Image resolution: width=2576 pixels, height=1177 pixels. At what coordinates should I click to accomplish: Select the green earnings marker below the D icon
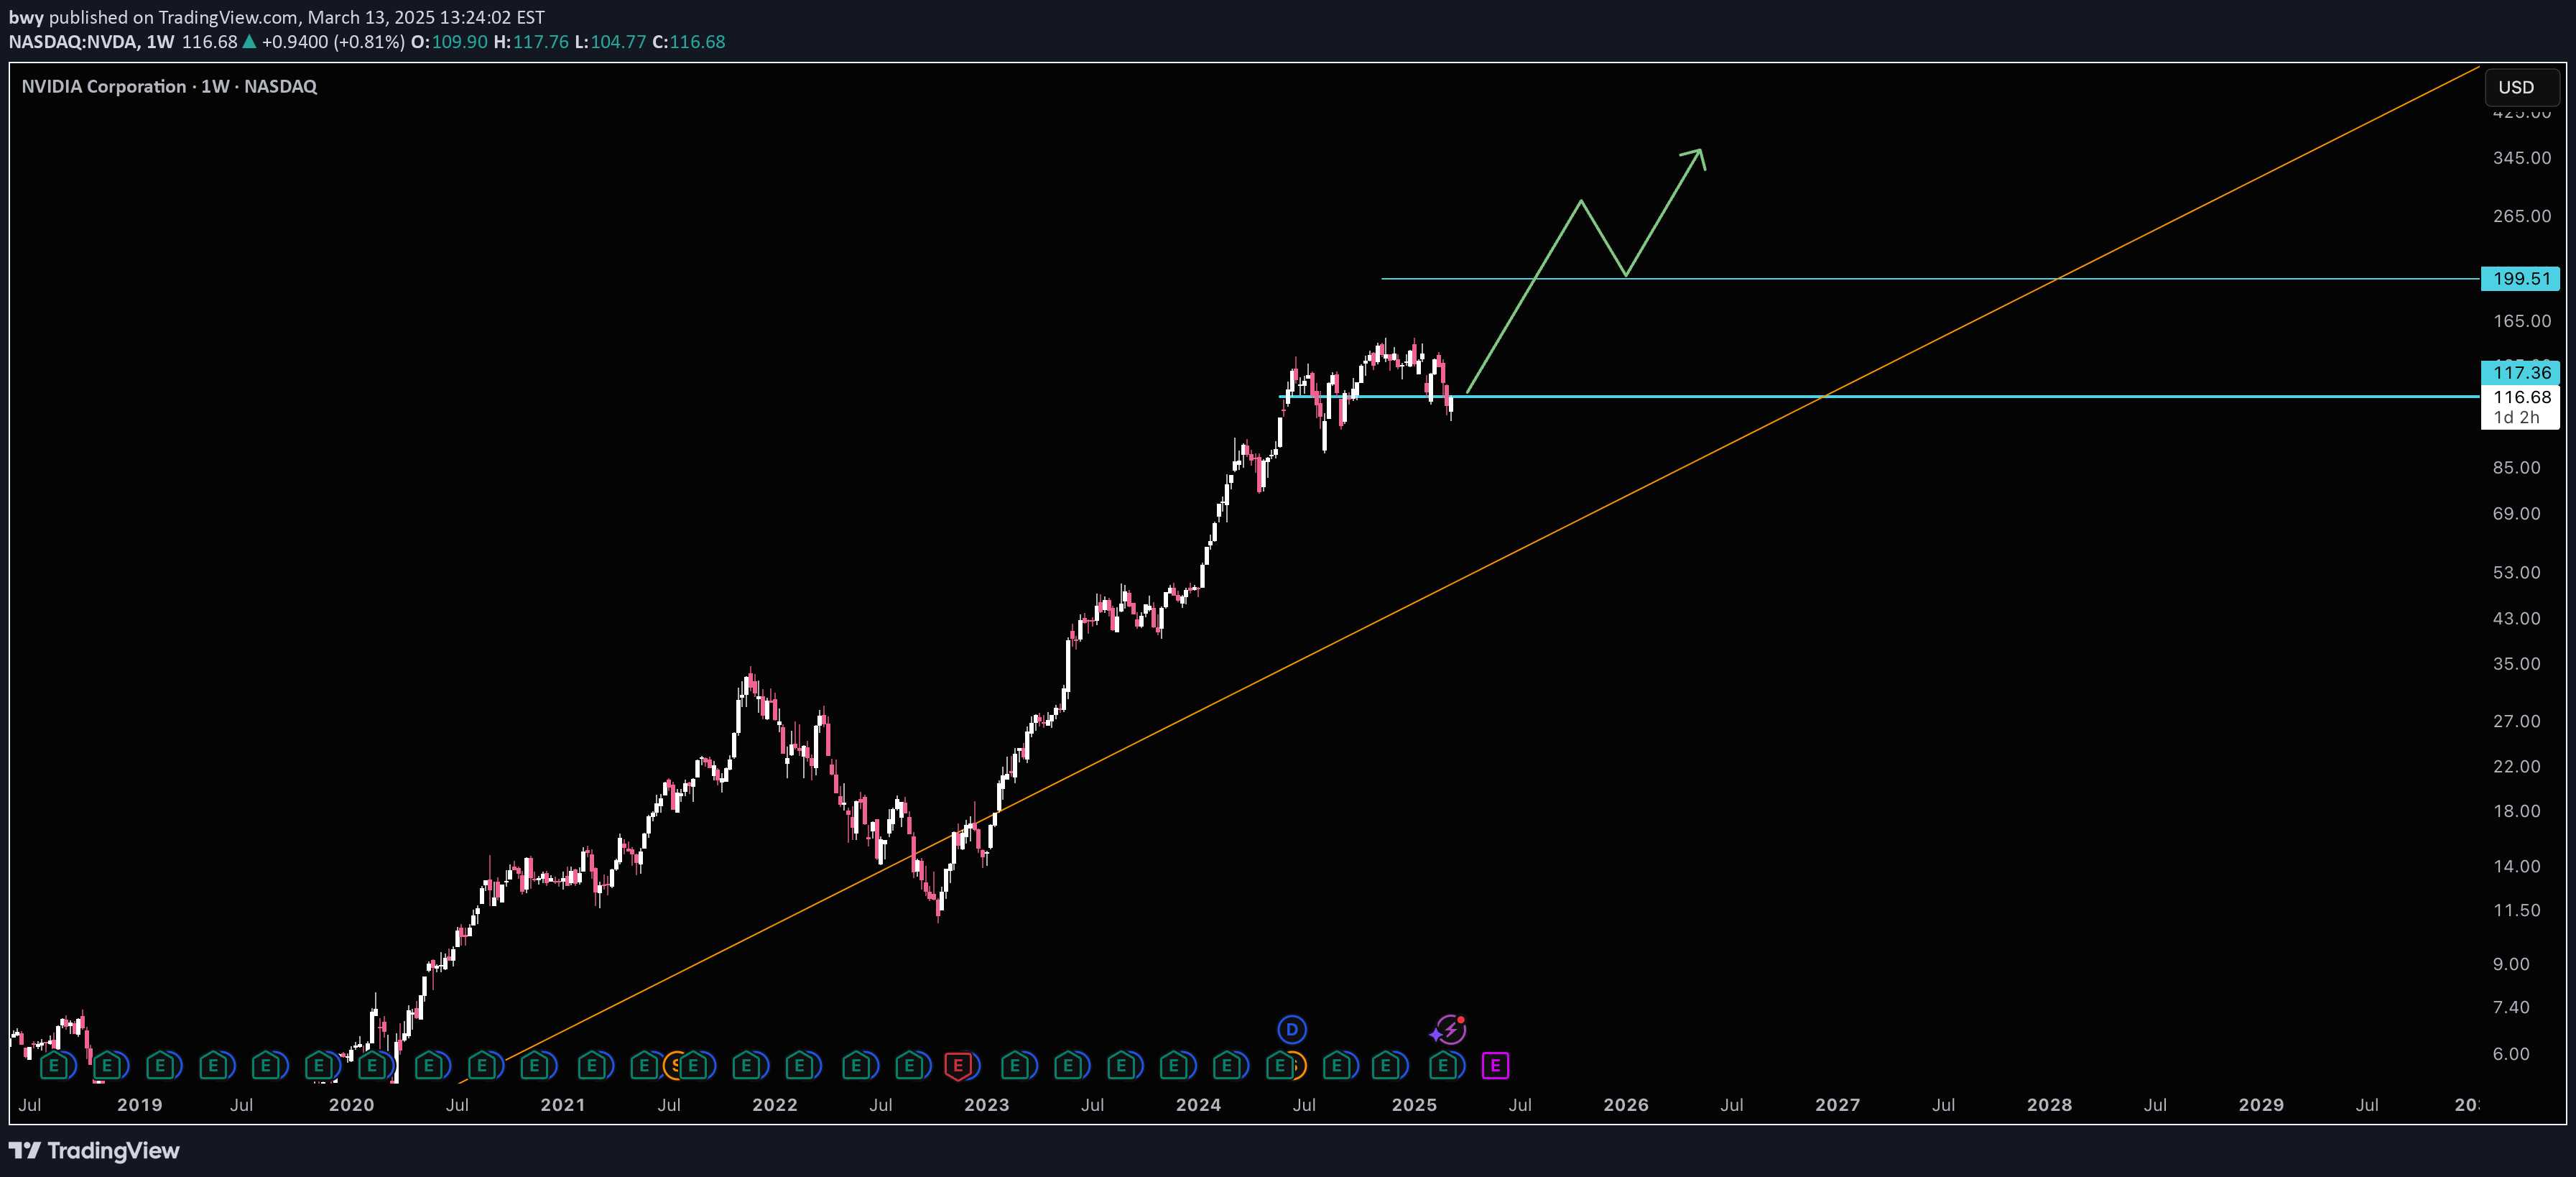click(x=1279, y=1066)
